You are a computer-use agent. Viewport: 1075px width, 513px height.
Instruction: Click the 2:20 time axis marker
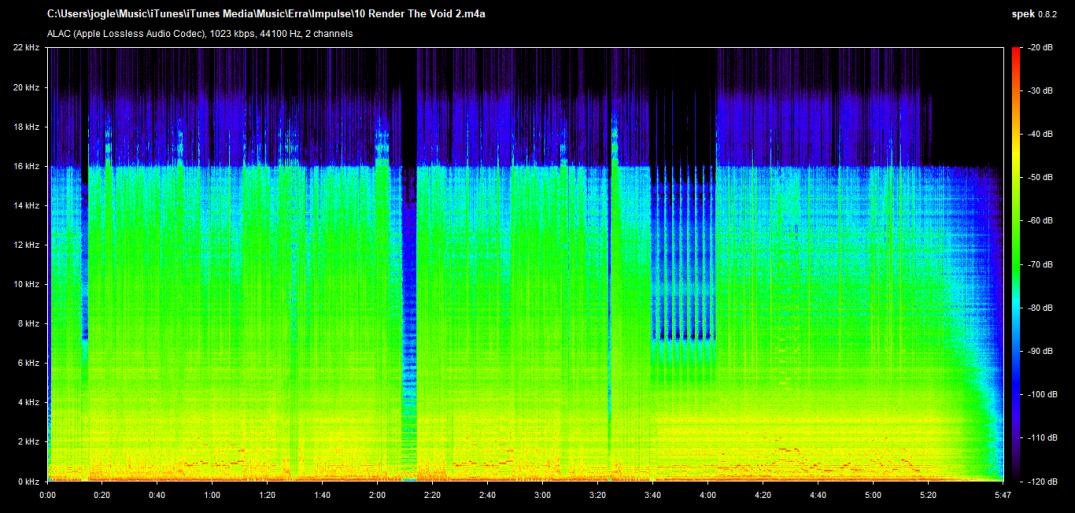[433, 495]
